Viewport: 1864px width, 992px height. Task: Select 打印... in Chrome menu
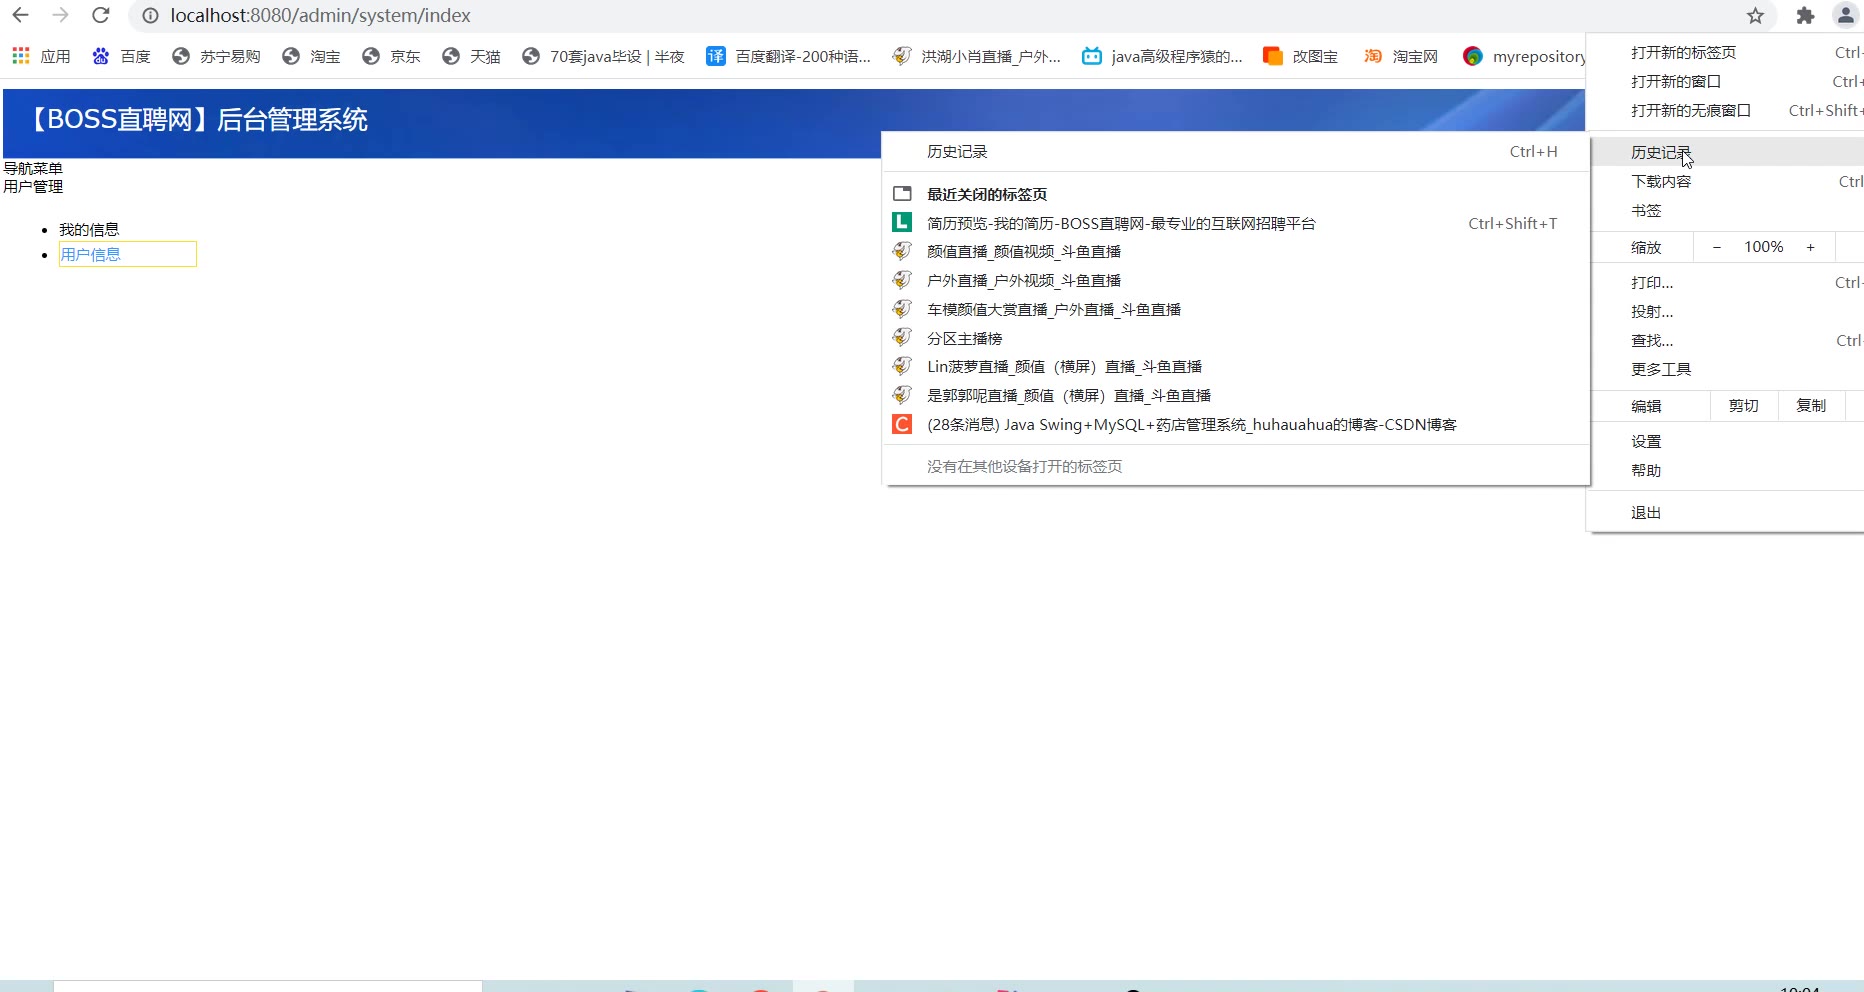click(x=1725, y=282)
